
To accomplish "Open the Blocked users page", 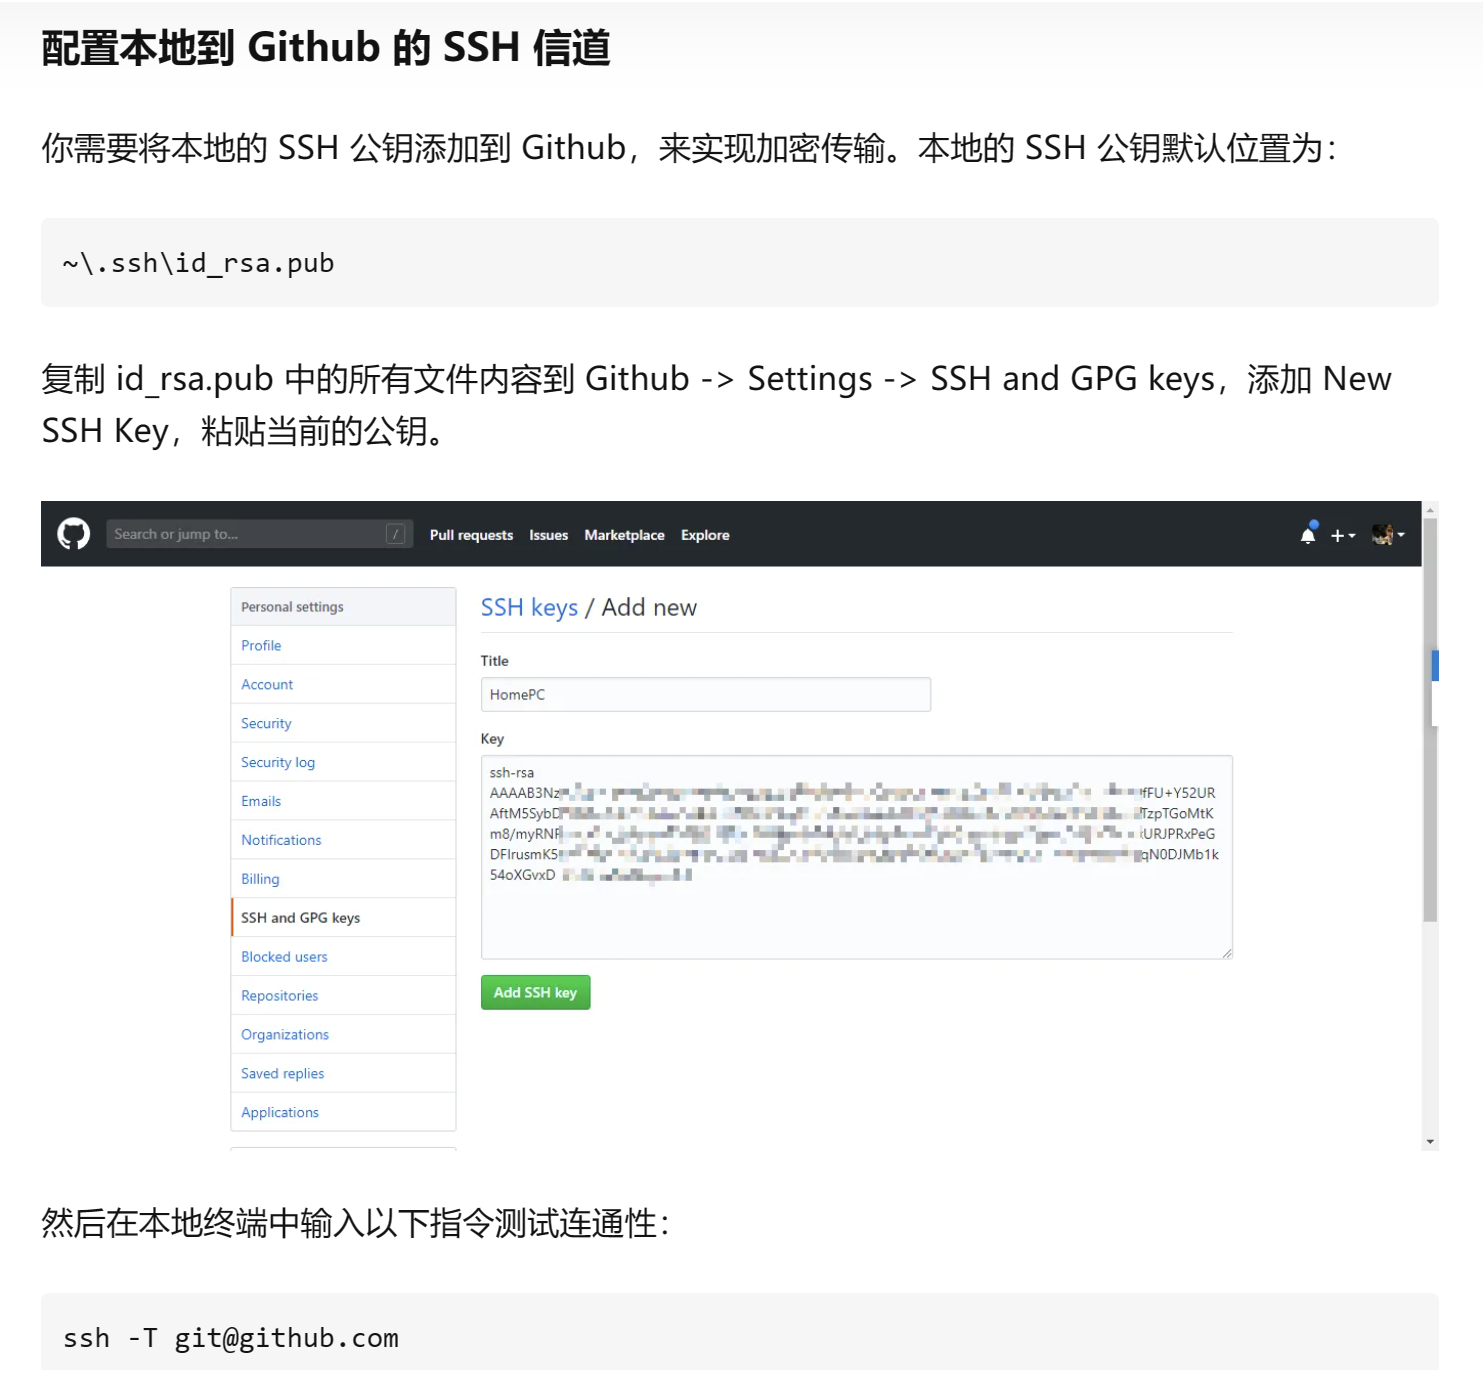I will (343, 957).
